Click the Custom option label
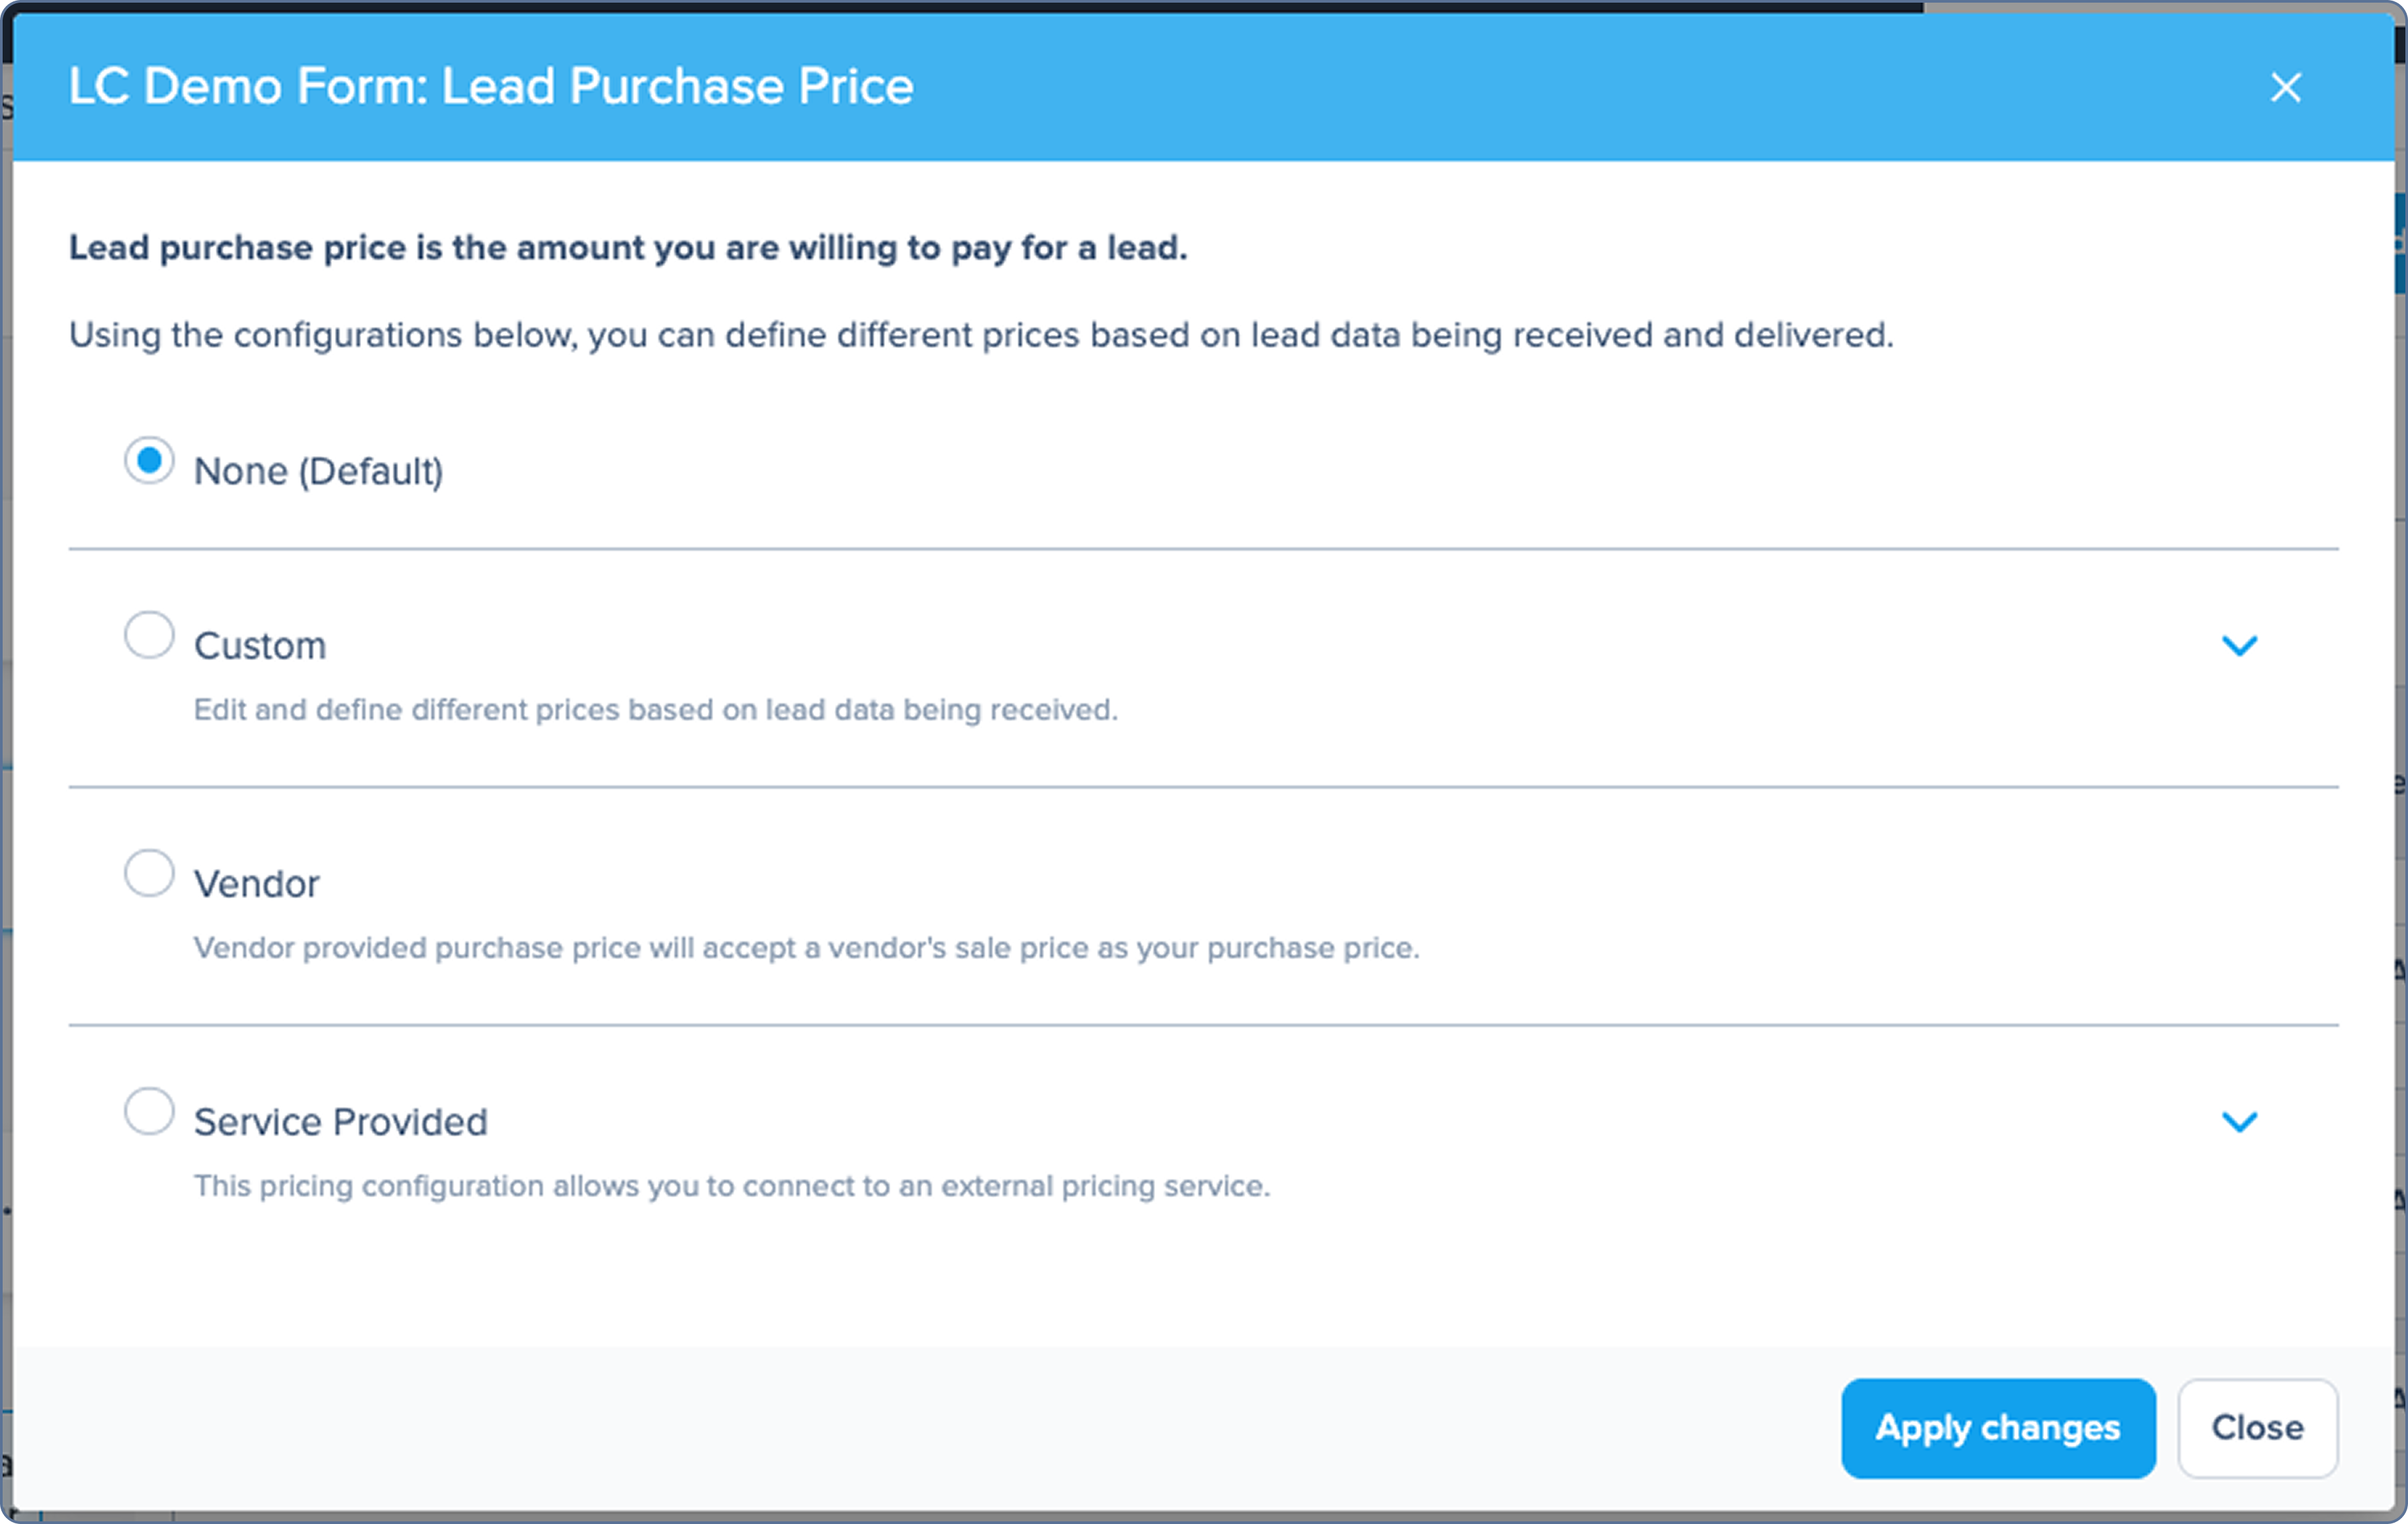The image size is (2408, 1524). point(260,646)
